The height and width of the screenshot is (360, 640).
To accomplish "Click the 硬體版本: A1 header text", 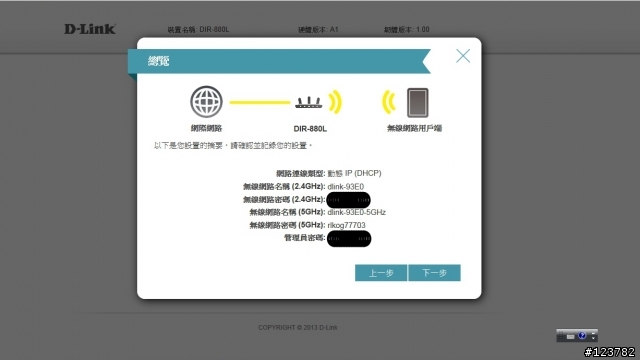I will [x=318, y=29].
